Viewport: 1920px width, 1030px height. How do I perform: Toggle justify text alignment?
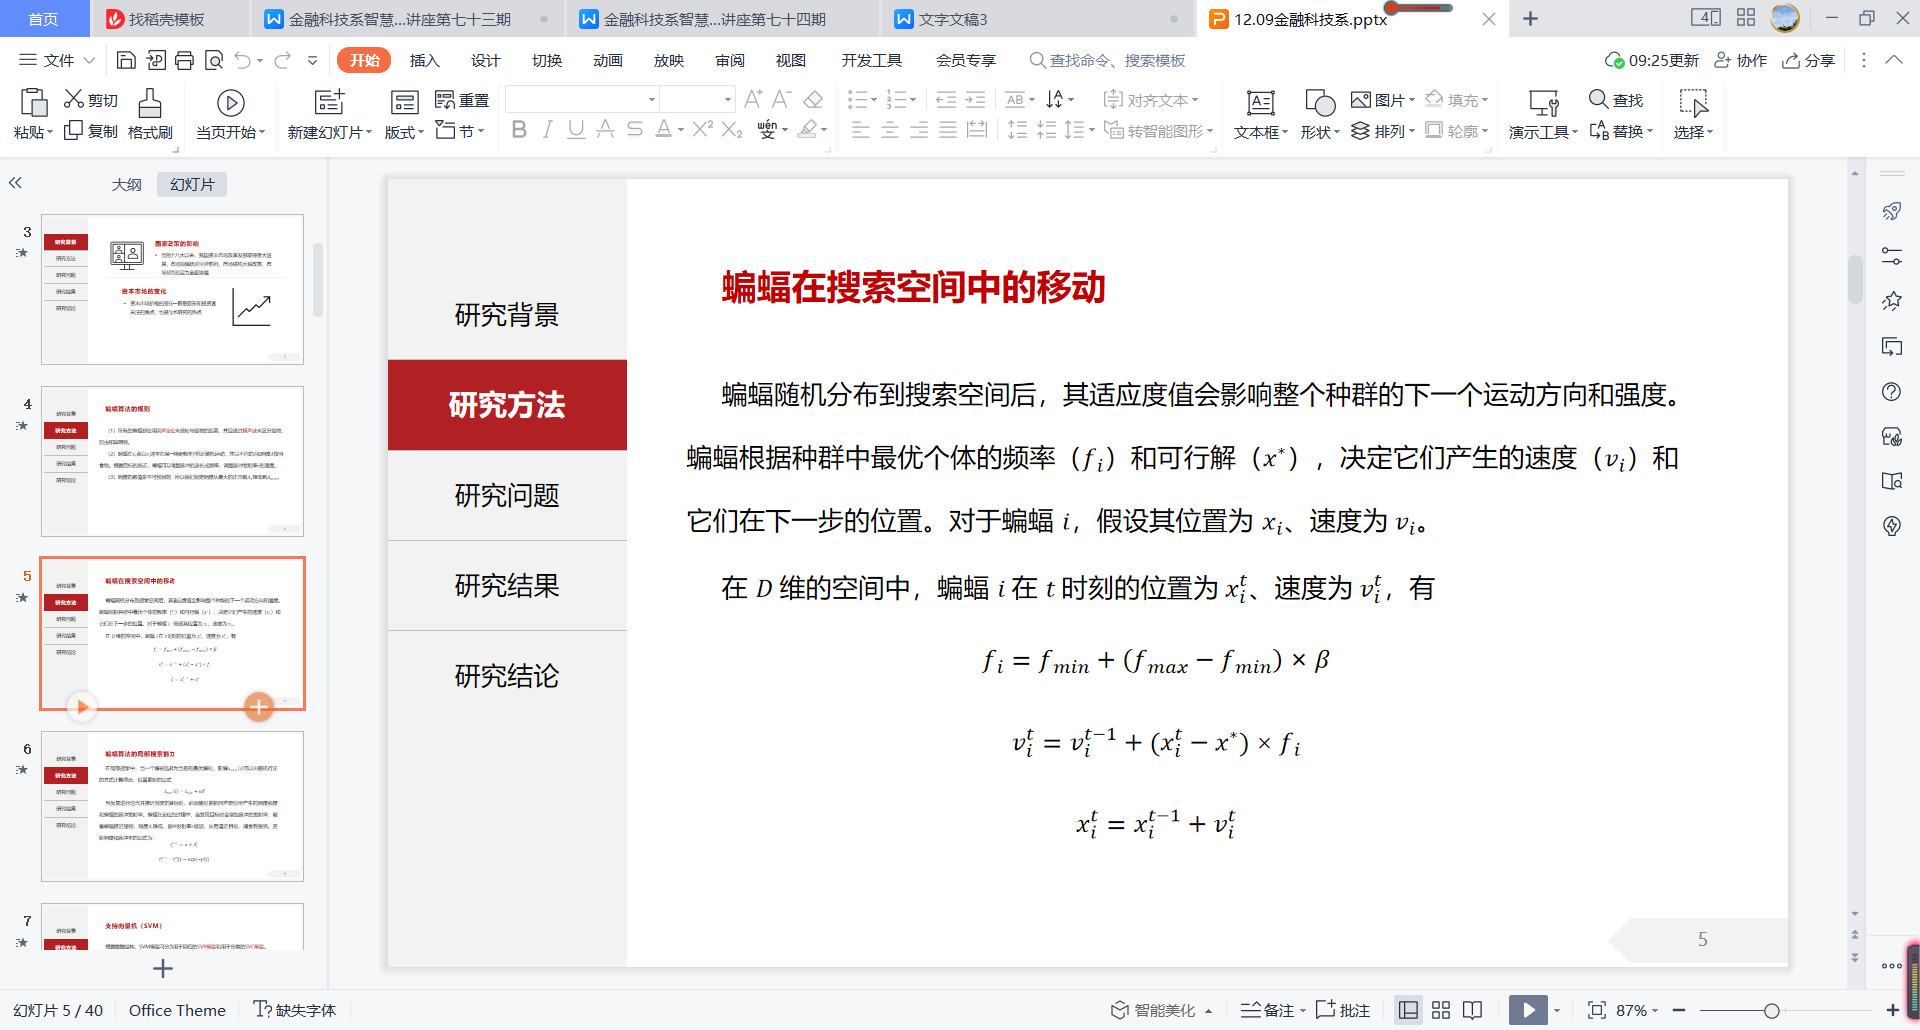tap(947, 129)
